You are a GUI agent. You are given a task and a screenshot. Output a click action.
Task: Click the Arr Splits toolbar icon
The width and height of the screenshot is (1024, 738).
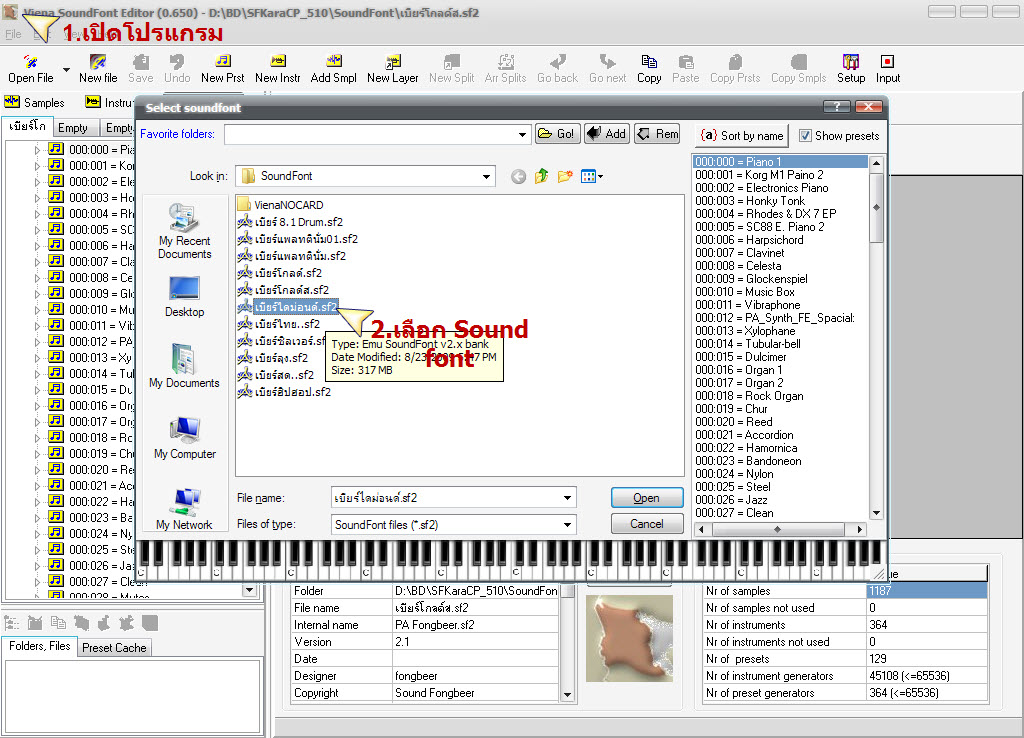point(505,69)
